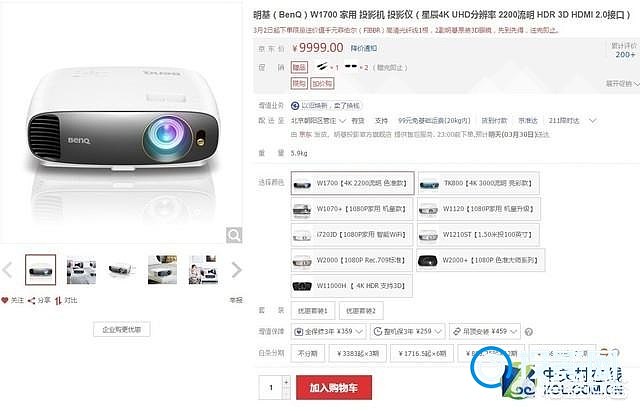Open the 3-year full warranty ¥359 dropdown
640x411 pixels.
[328, 331]
